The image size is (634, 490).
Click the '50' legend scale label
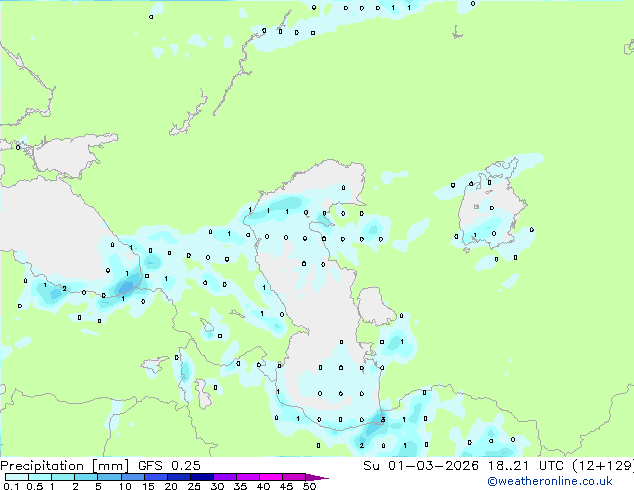tap(309, 486)
